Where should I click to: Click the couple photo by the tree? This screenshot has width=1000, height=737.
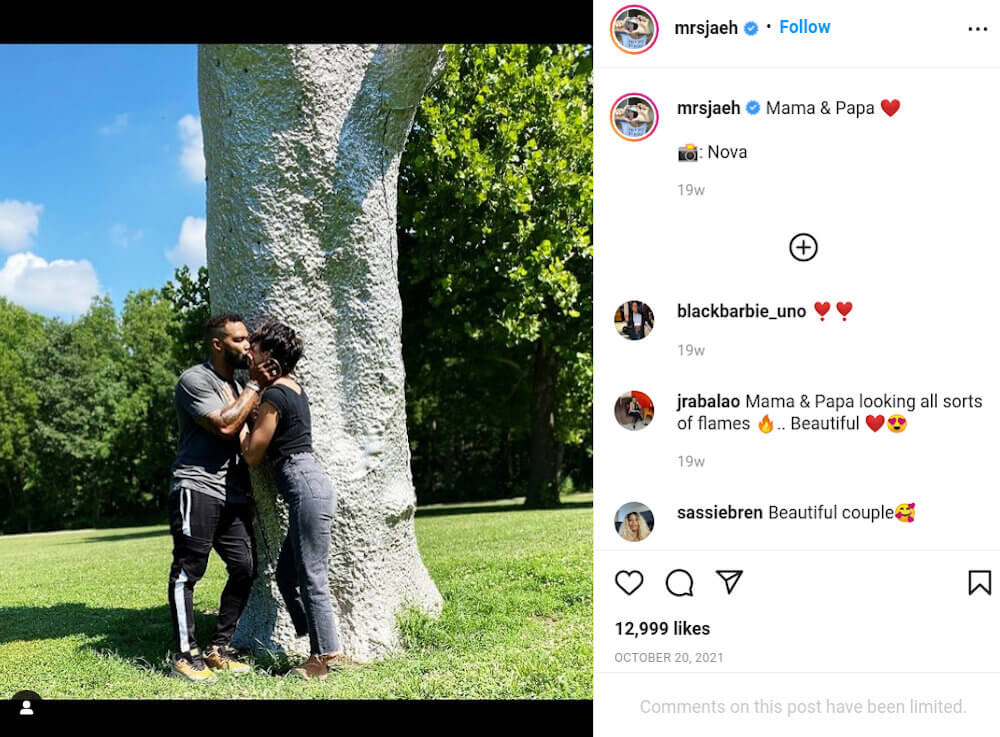(296, 371)
